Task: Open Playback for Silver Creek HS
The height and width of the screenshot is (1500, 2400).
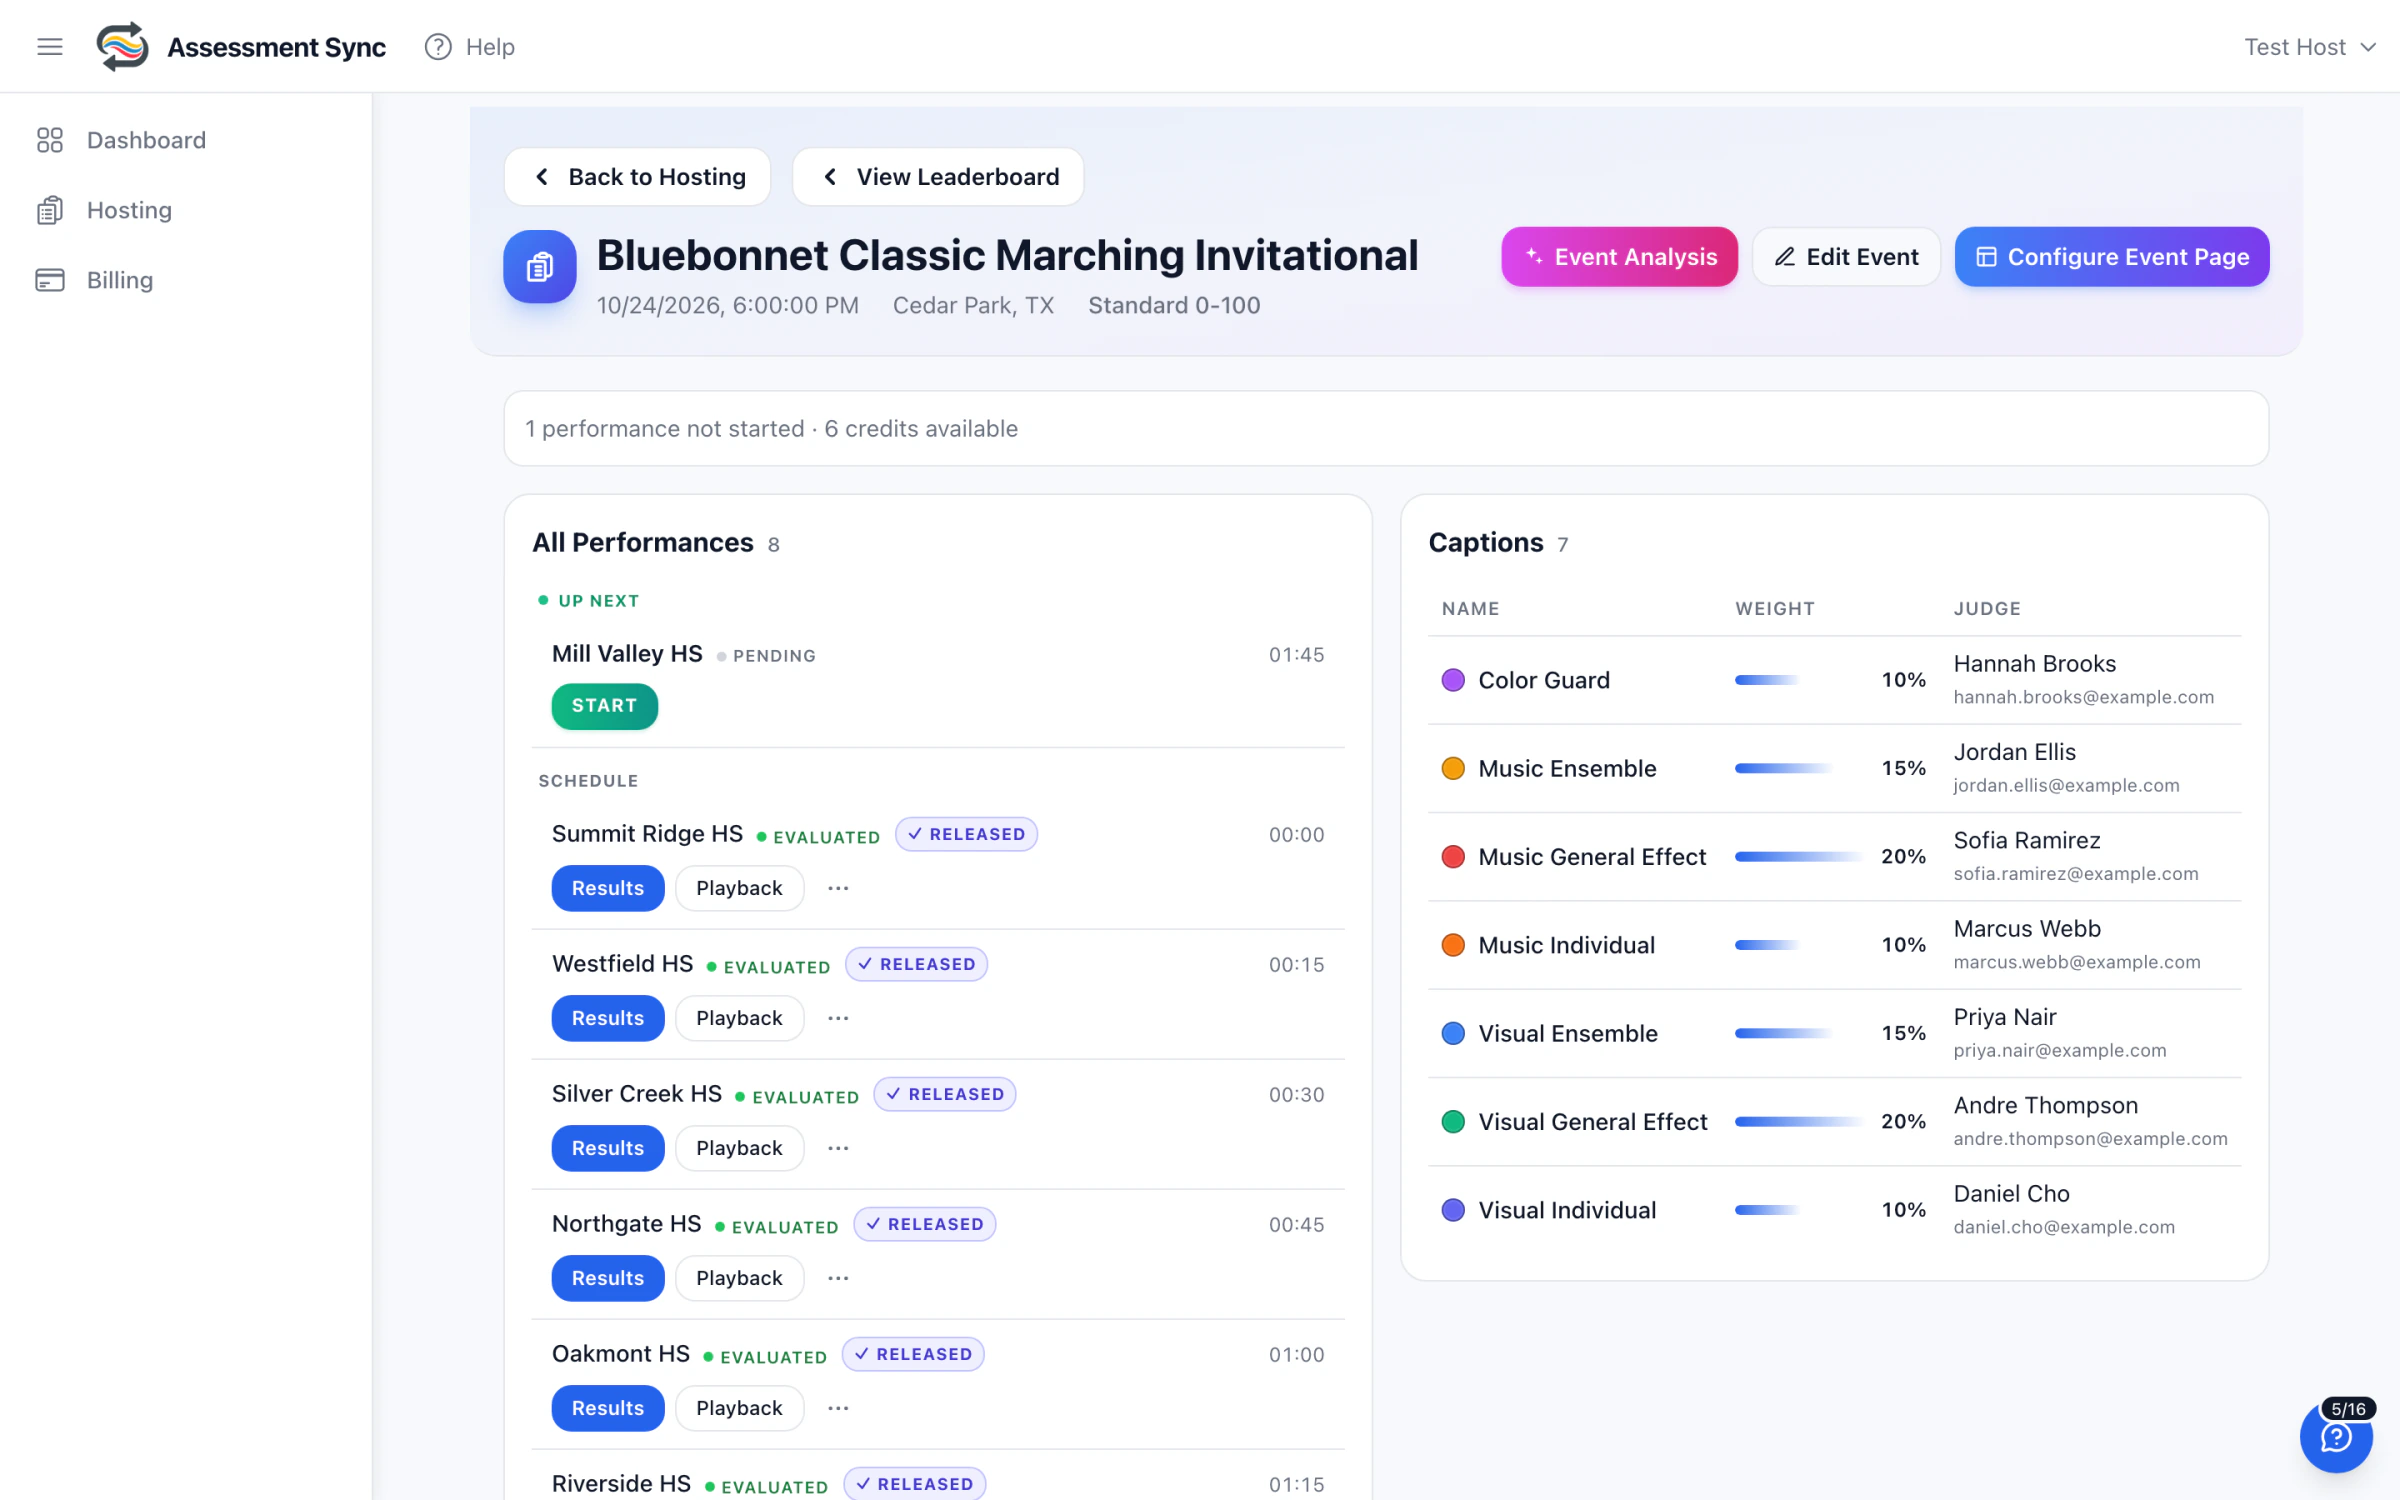Action: 740,1148
